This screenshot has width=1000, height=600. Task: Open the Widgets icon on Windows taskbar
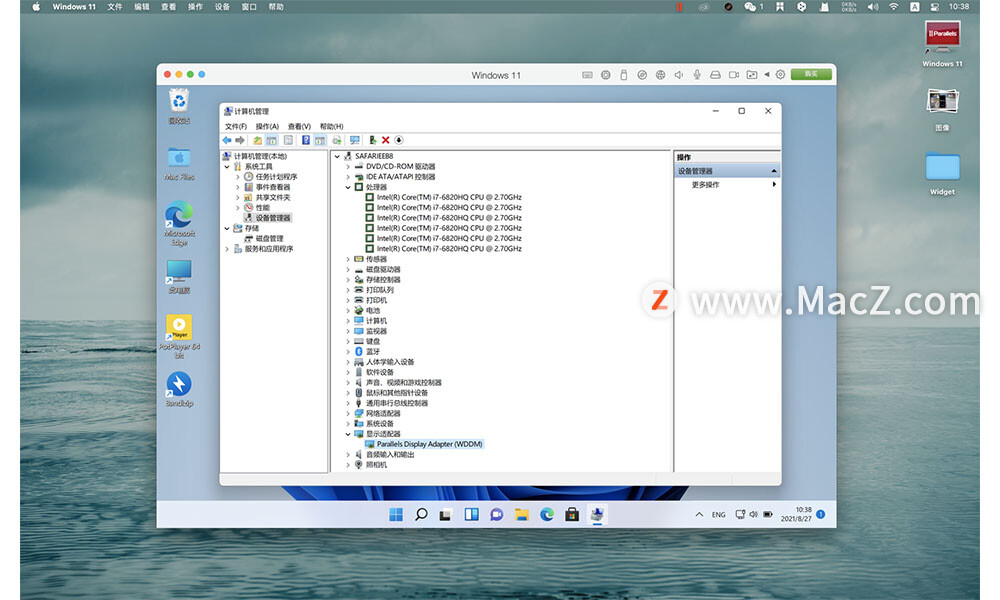point(471,515)
